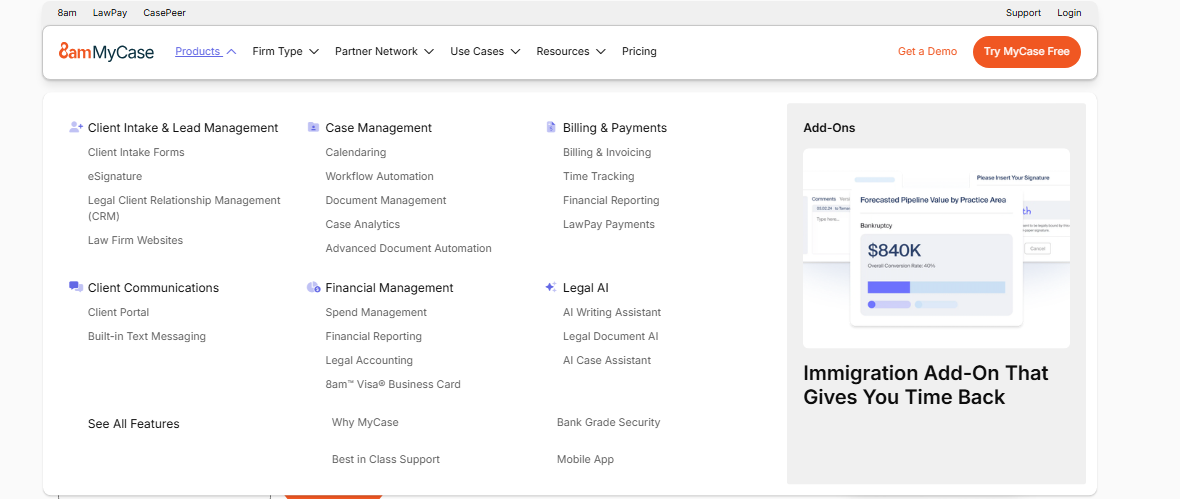This screenshot has width=1180, height=499.
Task: Open the Best in Class Support link
Action: click(386, 459)
